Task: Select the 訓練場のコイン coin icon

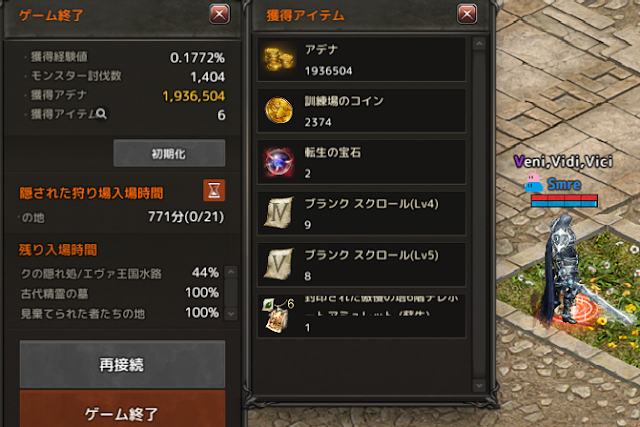Action: [279, 110]
